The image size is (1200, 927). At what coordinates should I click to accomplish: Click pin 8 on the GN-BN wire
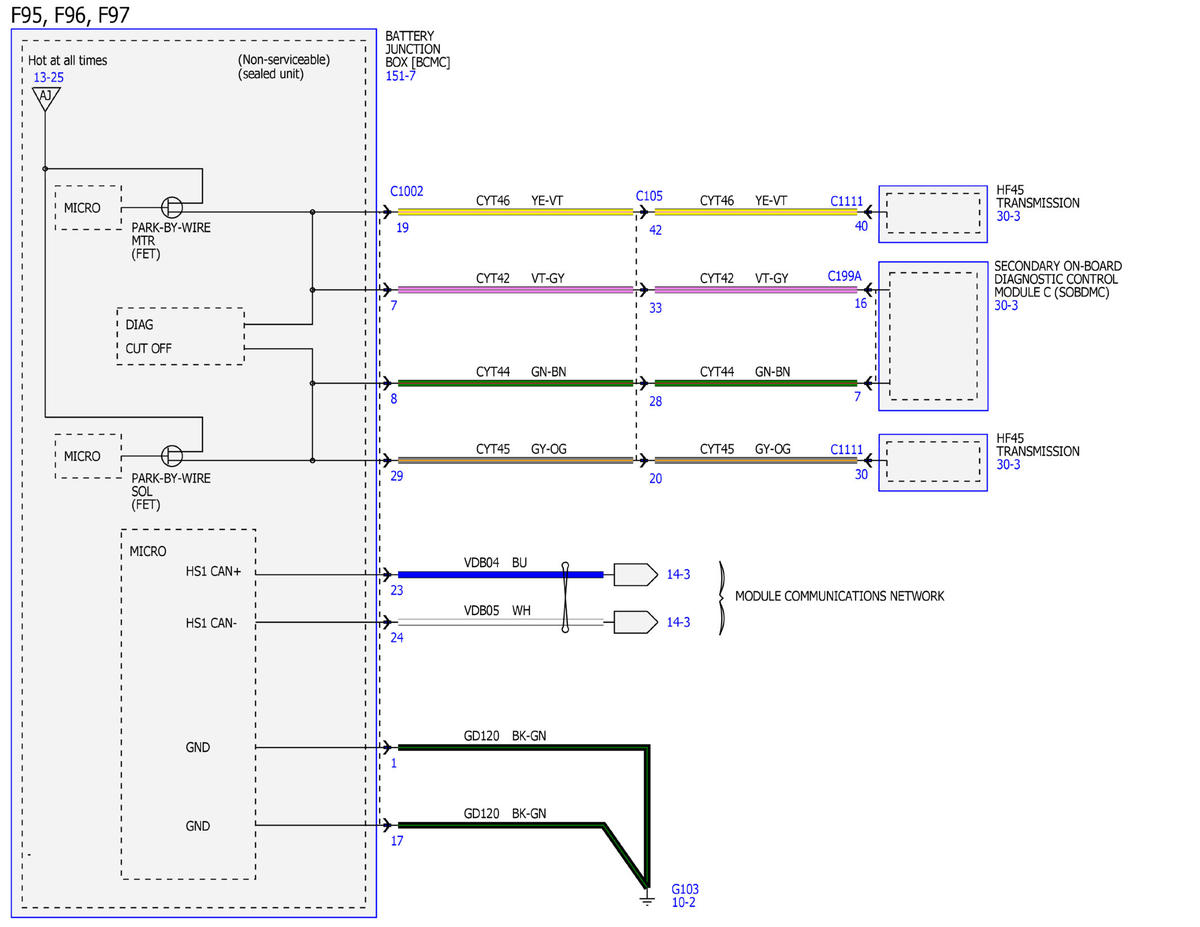pos(394,398)
